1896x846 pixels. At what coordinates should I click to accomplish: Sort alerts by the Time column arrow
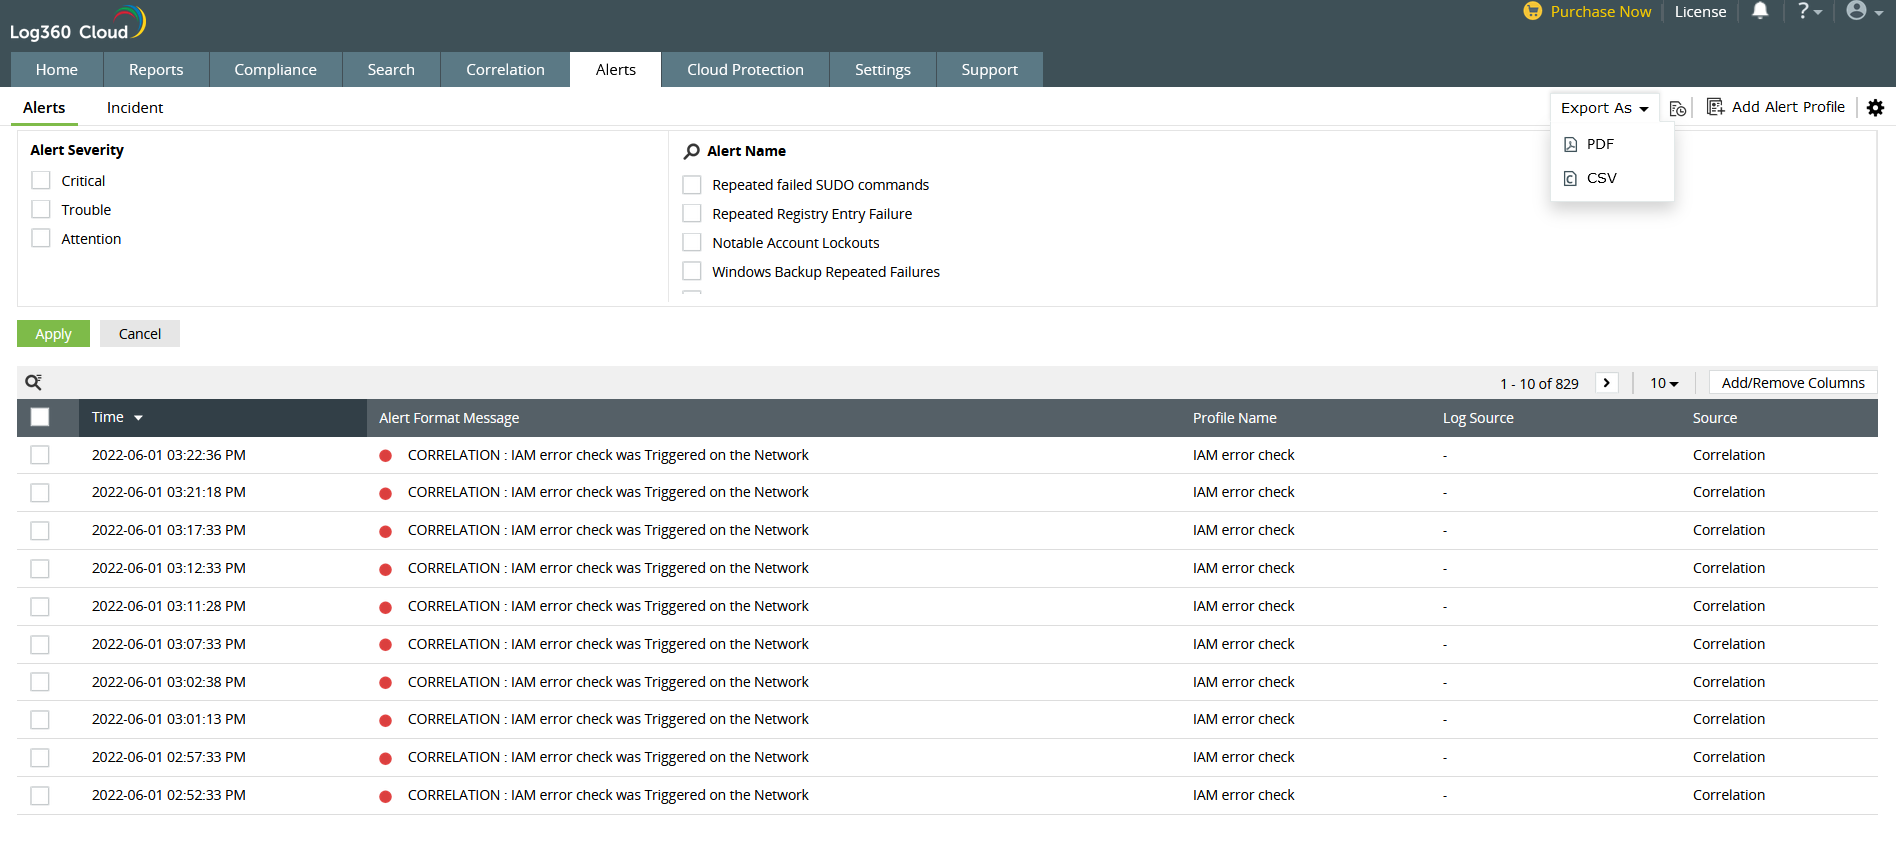(138, 418)
